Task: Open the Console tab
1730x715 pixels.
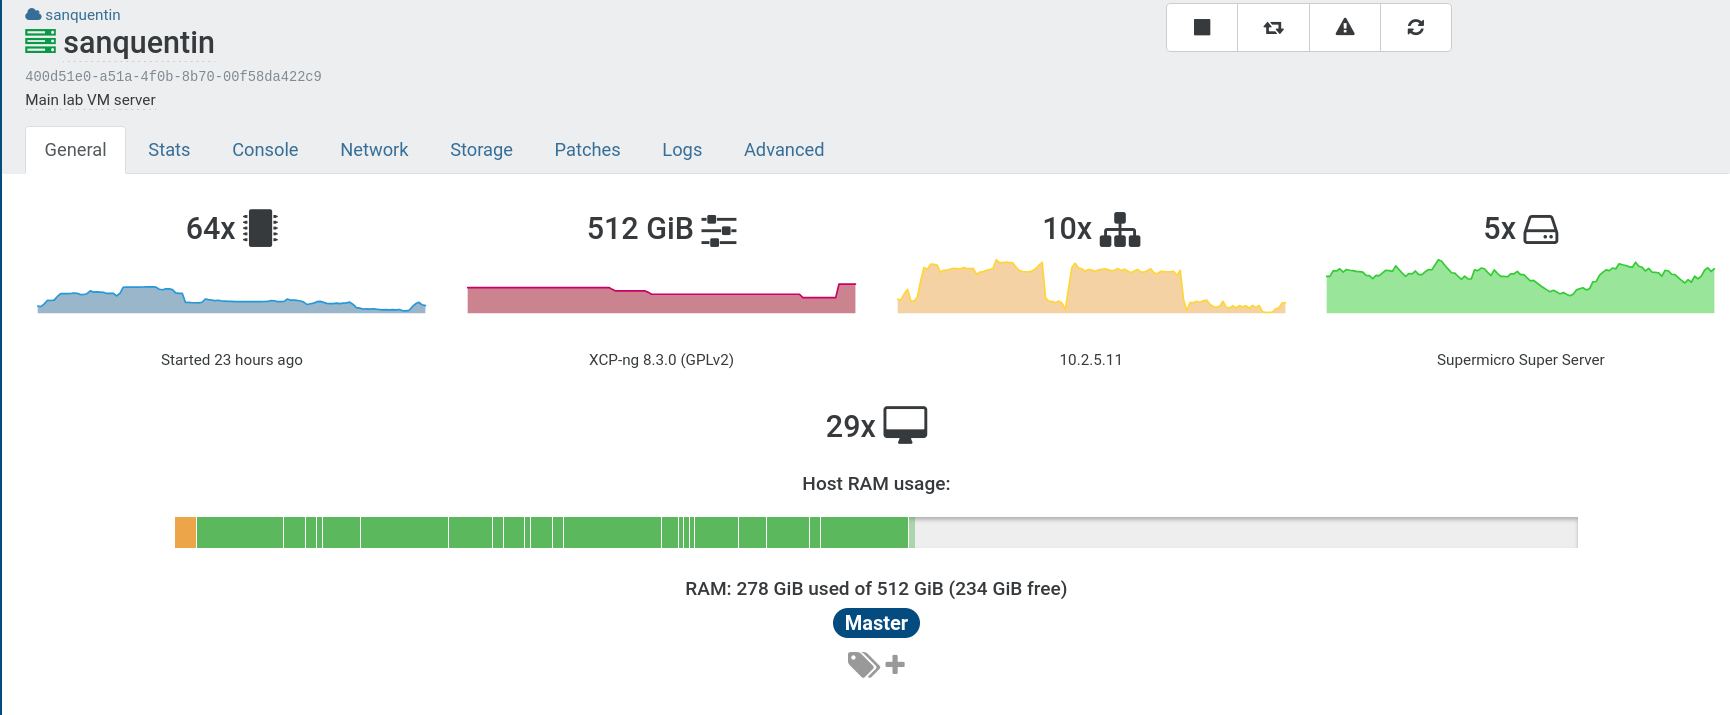Action: point(265,150)
